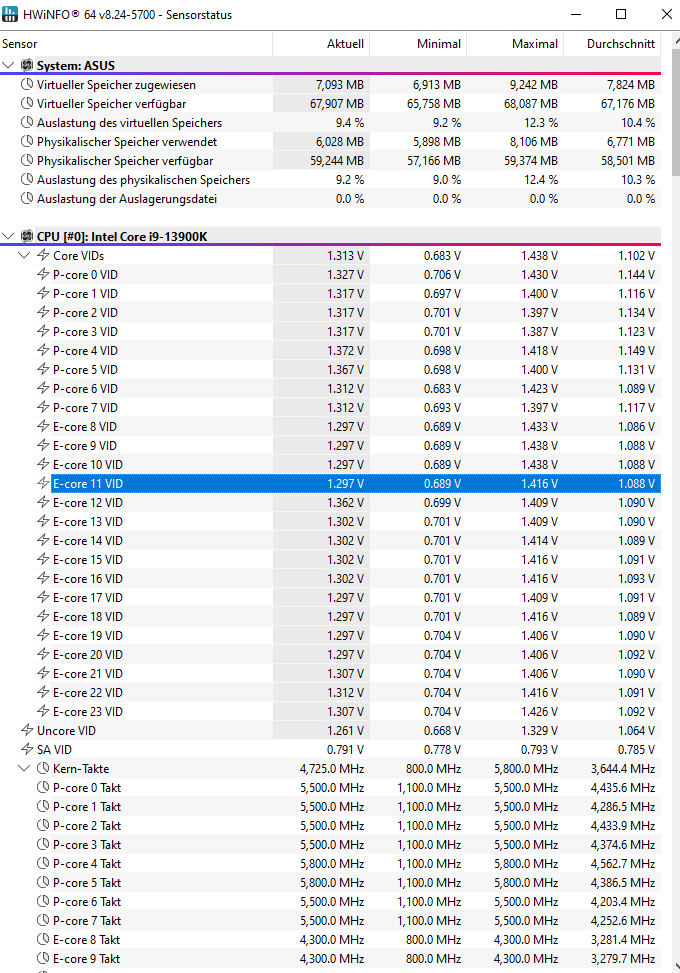Click the clock icon of P-core 5 Takt
Image resolution: width=680 pixels, height=973 pixels.
(43, 882)
